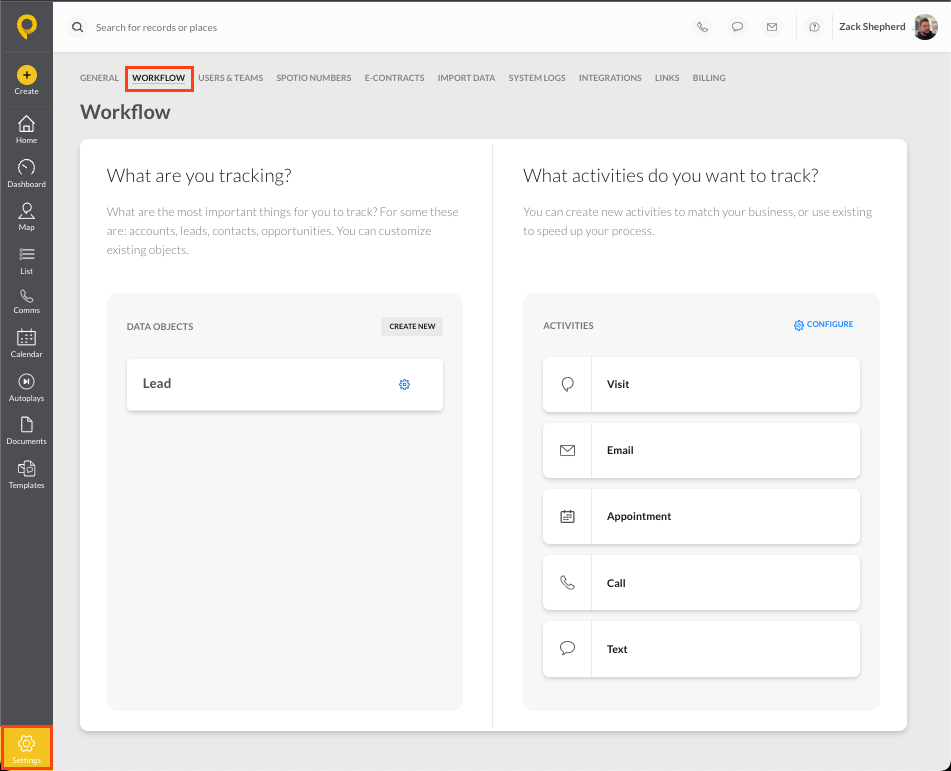Click the SPOTIO logo icon

point(27,27)
